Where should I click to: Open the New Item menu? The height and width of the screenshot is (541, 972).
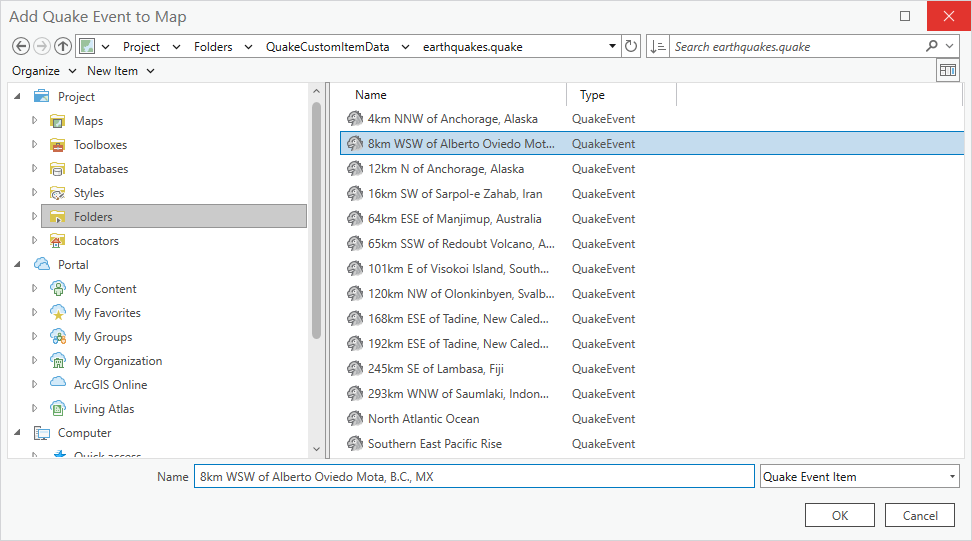[x=120, y=71]
